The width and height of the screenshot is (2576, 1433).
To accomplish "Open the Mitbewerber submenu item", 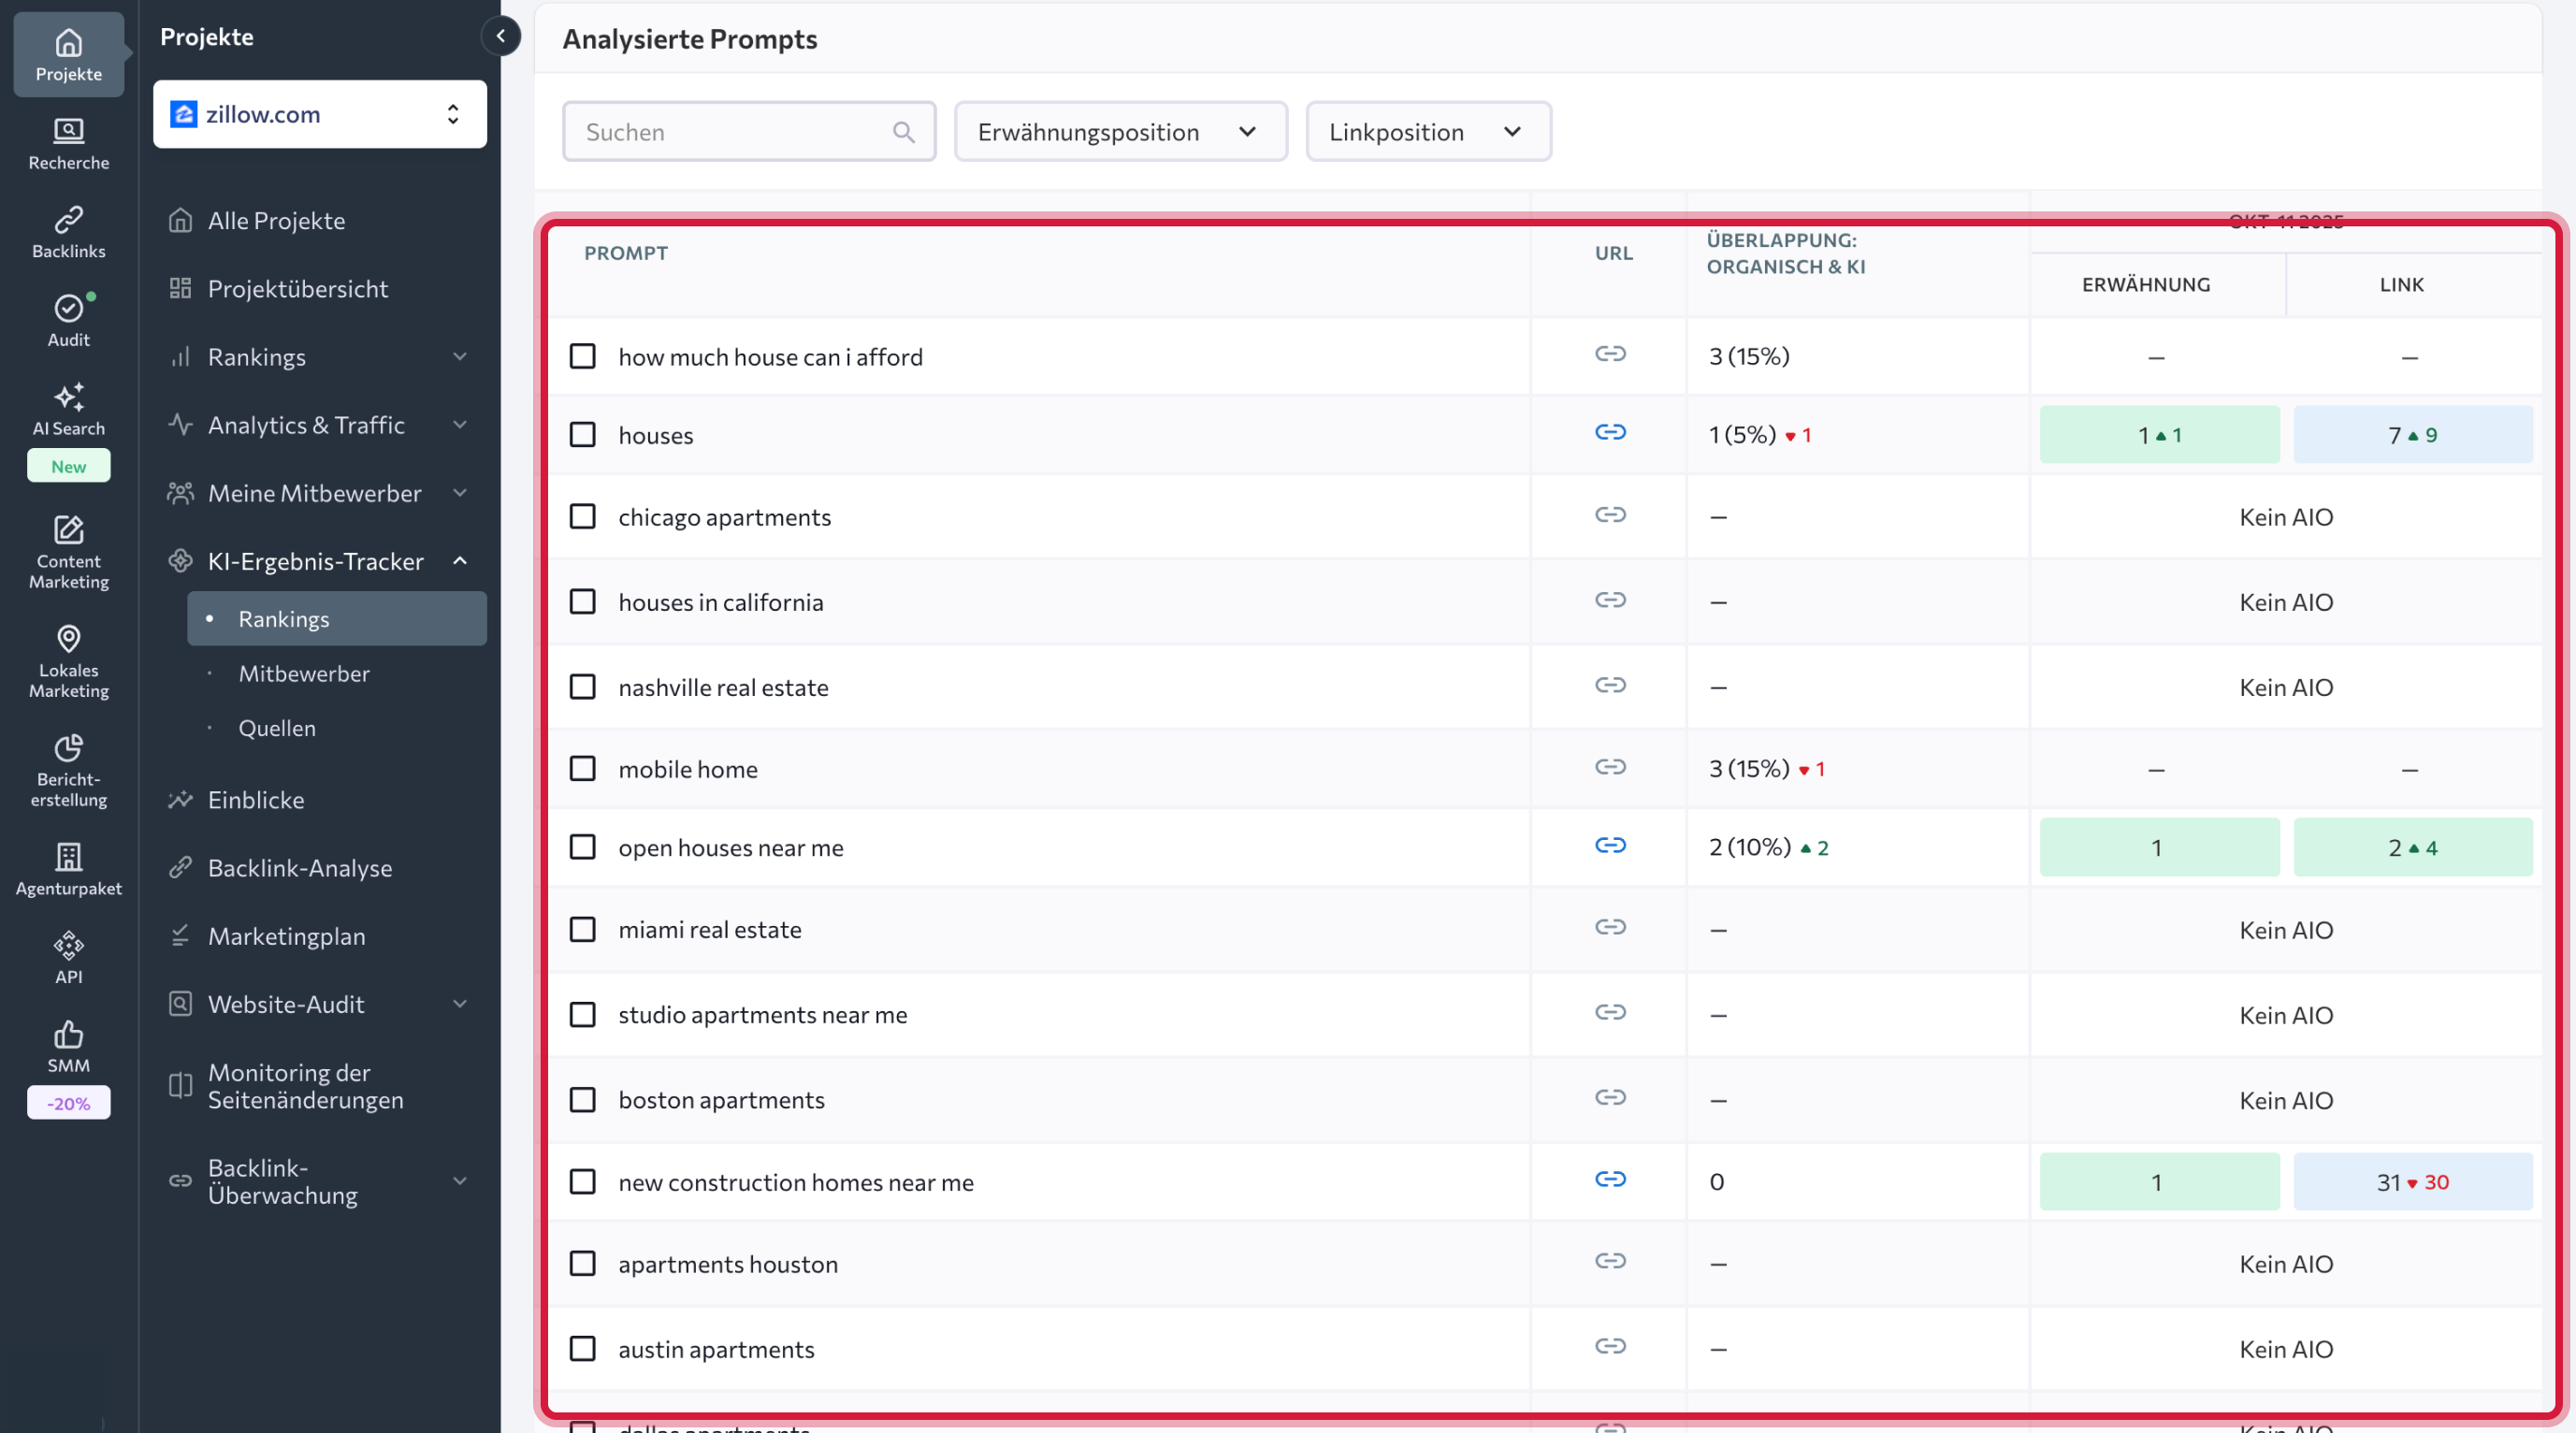I will [x=303, y=674].
